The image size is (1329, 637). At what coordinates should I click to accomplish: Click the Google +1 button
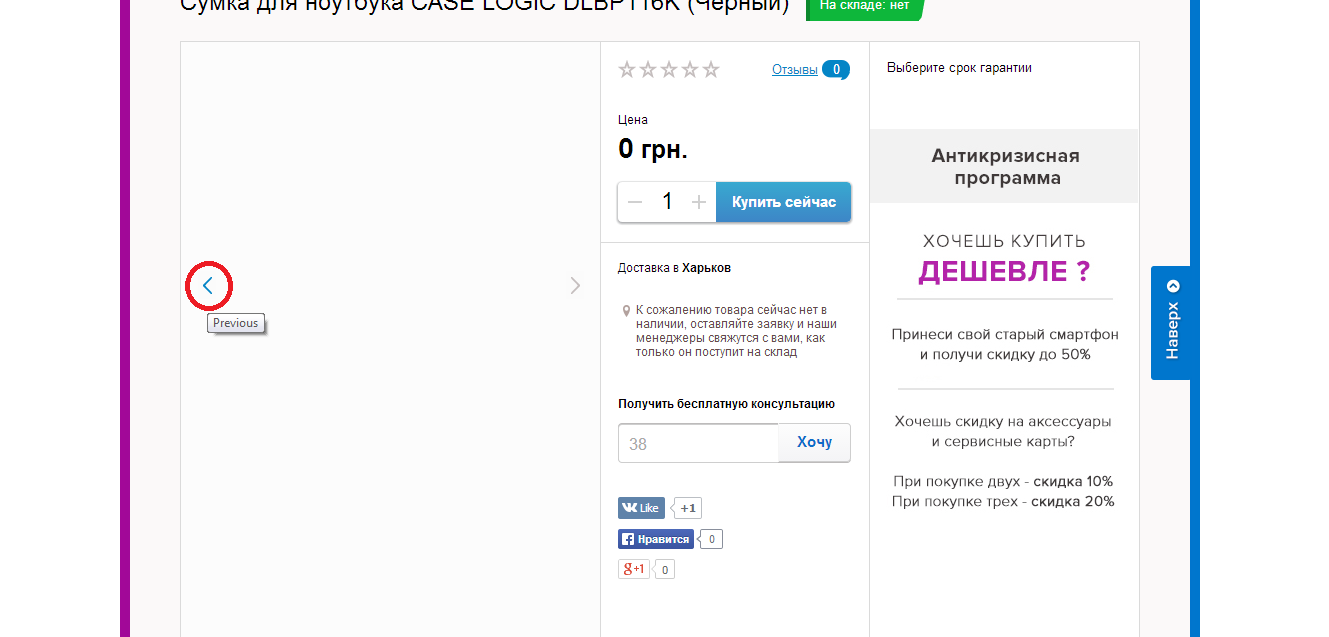(634, 569)
